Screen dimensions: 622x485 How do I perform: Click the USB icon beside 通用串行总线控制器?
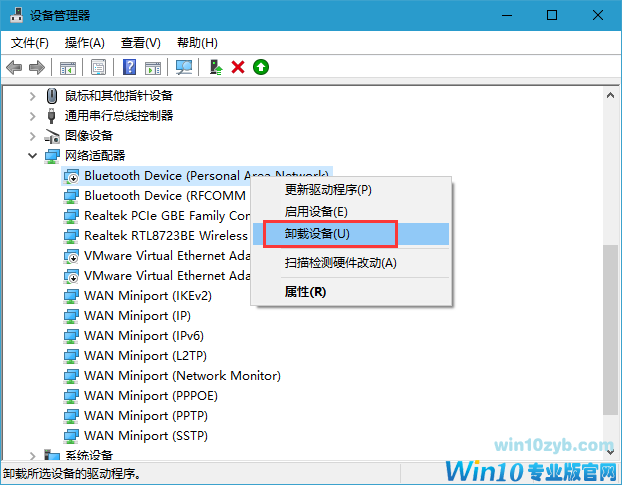[52, 115]
